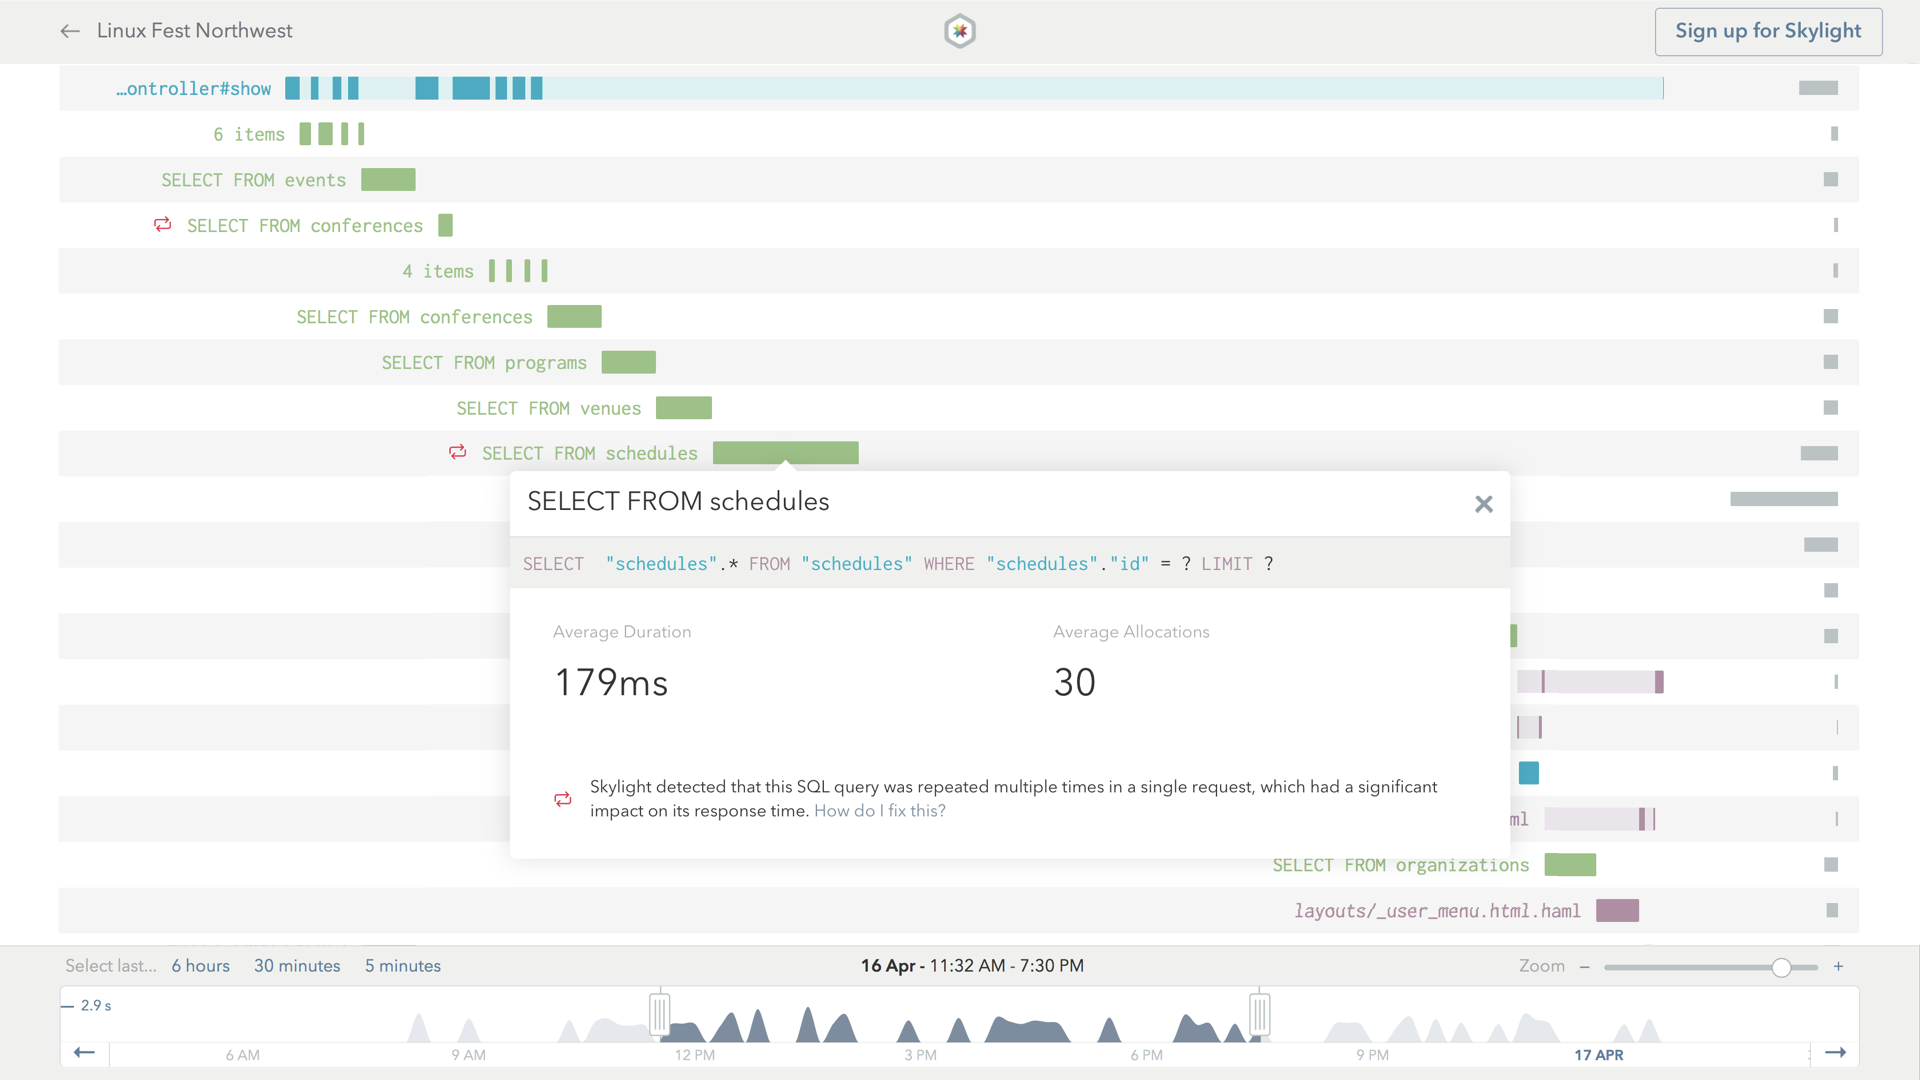Click the Skylight hexagon logo in the header
Viewport: 1920px width, 1080px height.
point(960,31)
